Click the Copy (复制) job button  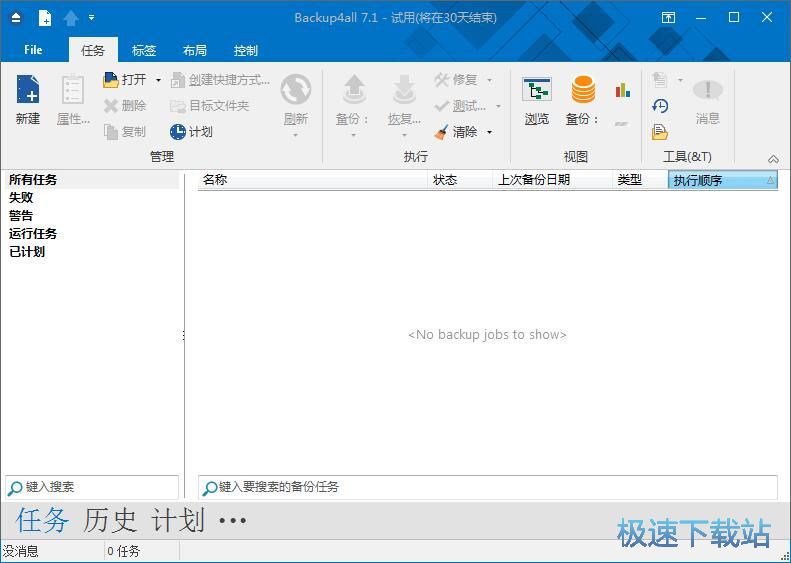coord(125,132)
